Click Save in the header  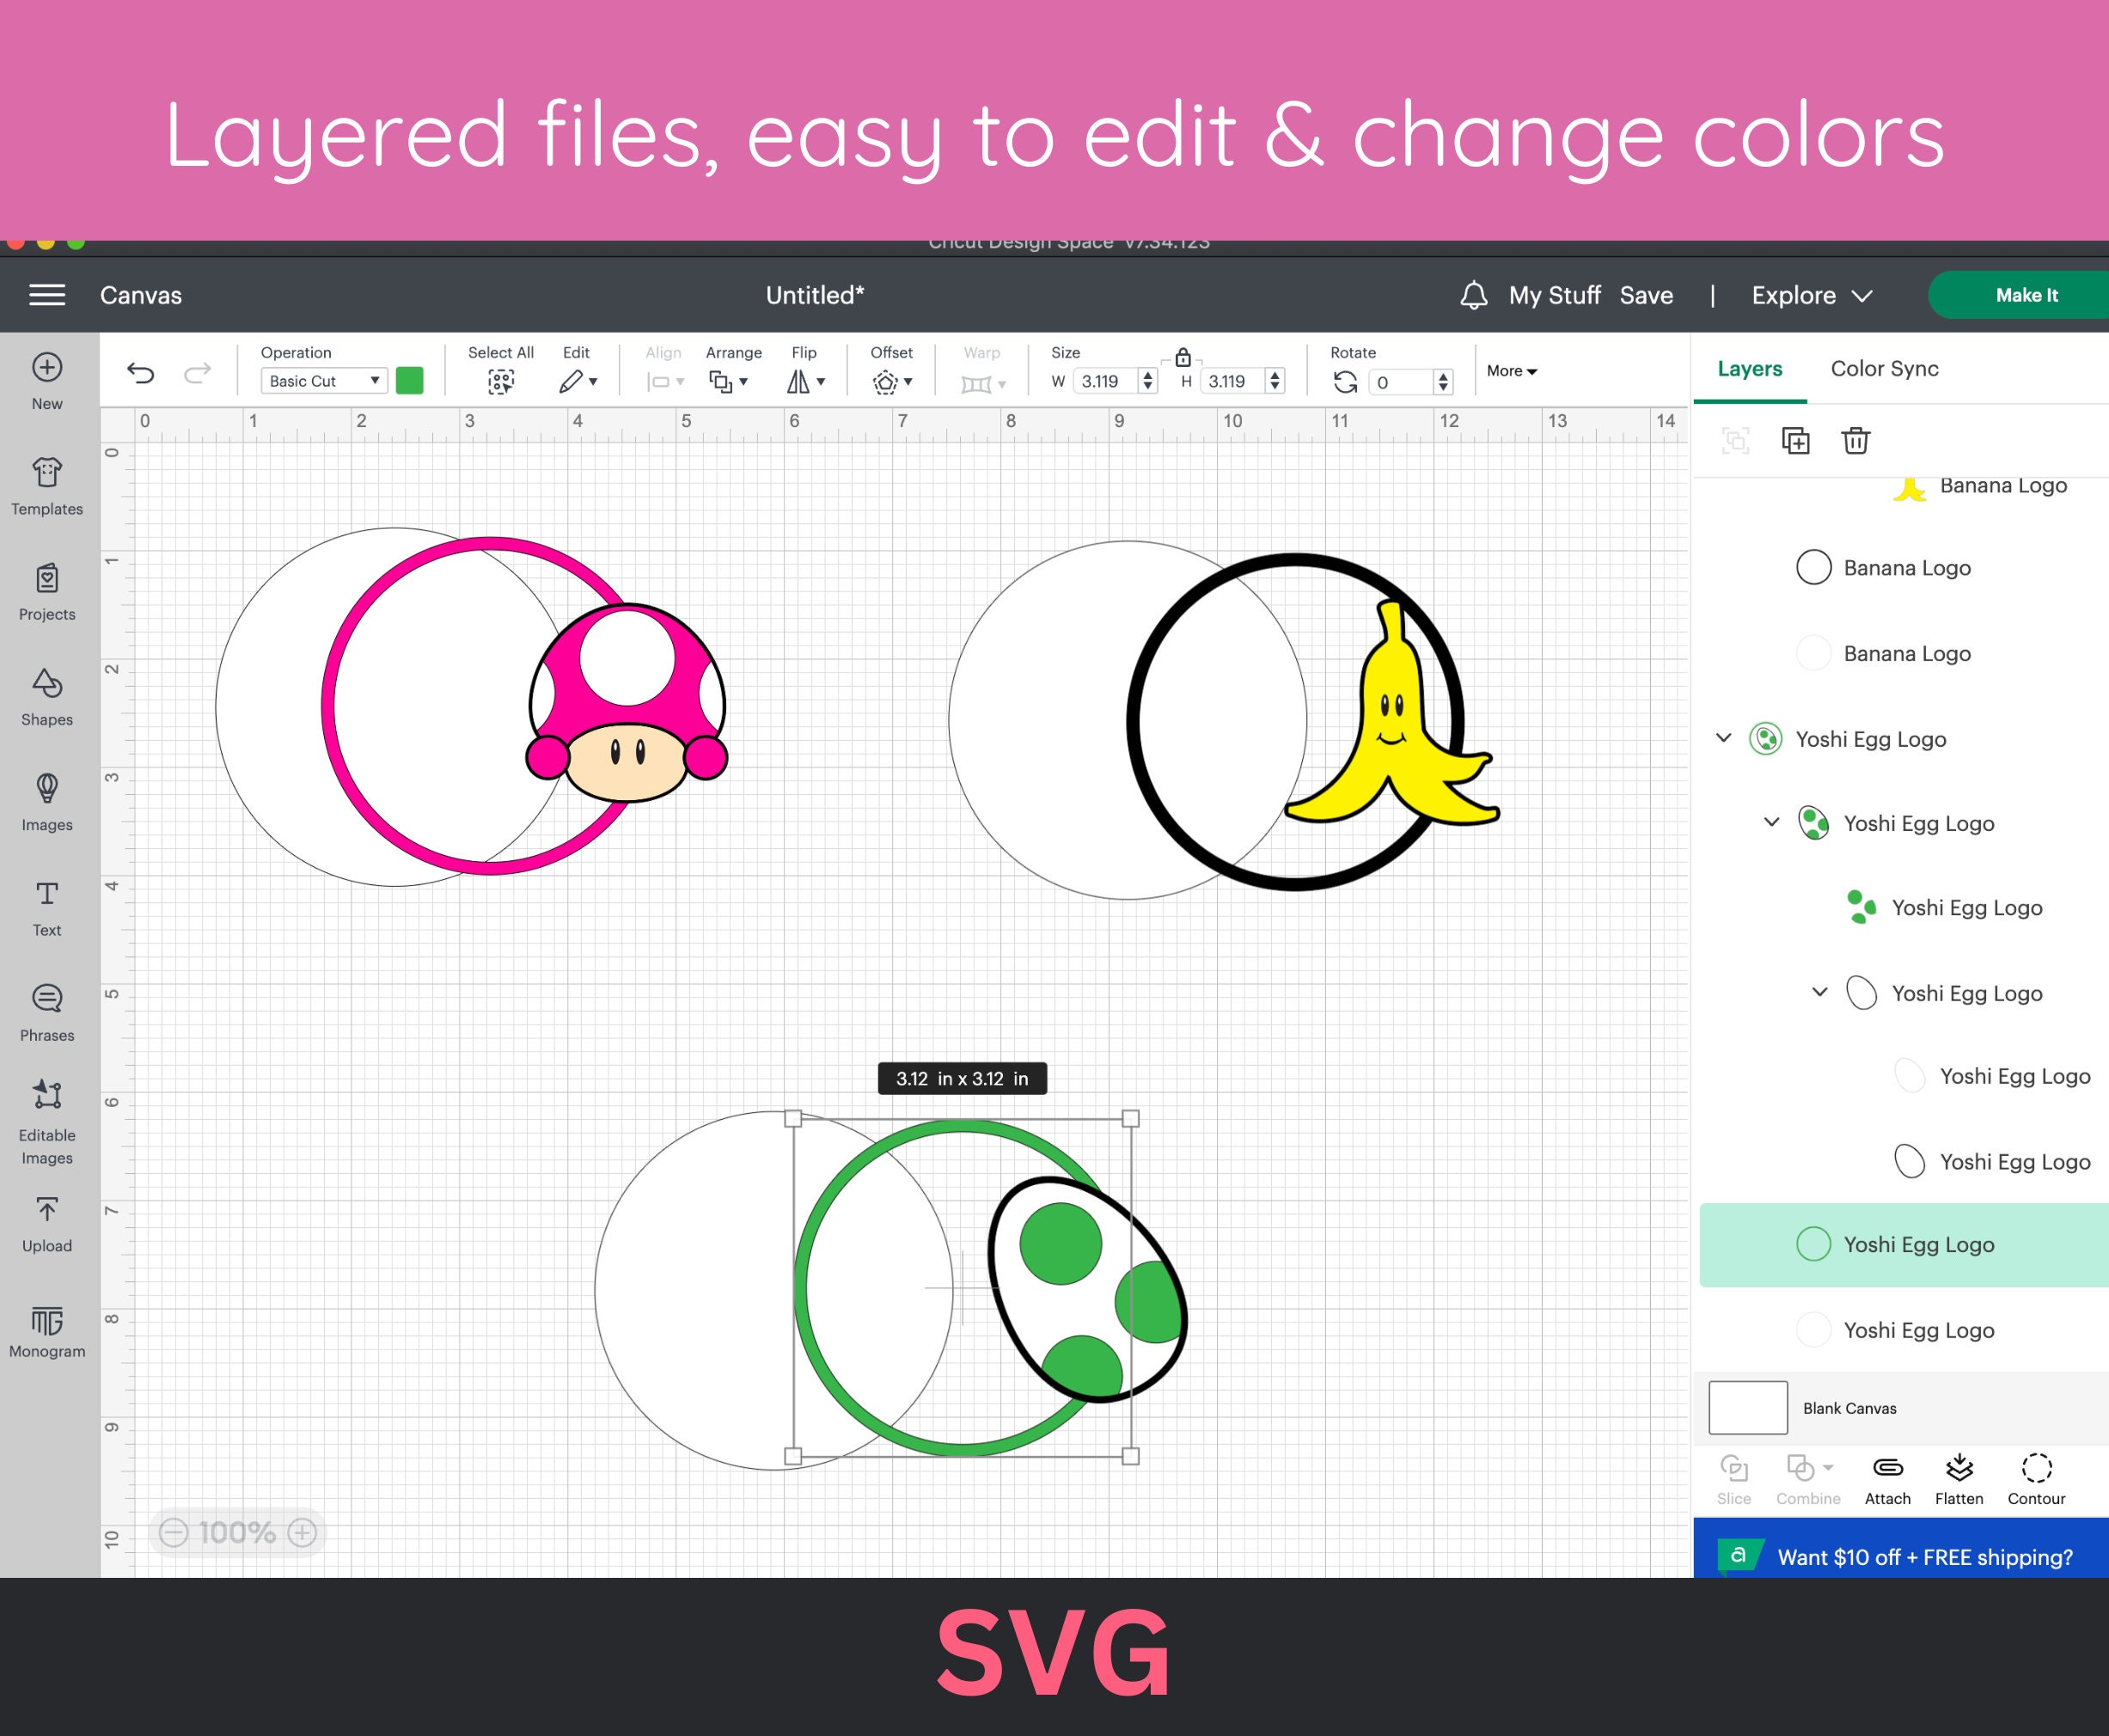[1646, 295]
